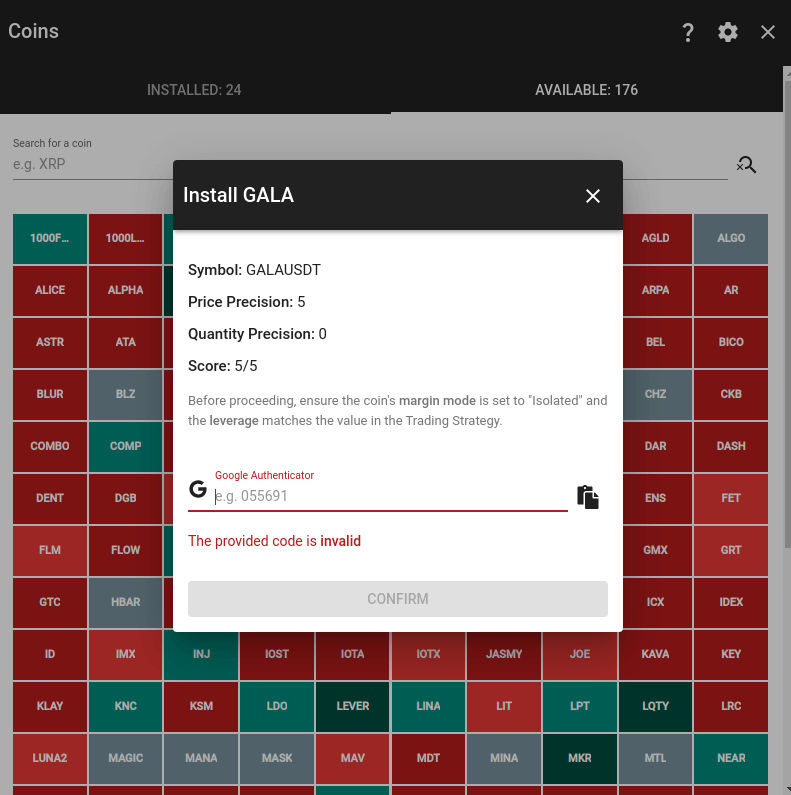Select the 1000F coin tile
791x795 pixels.
50,239
